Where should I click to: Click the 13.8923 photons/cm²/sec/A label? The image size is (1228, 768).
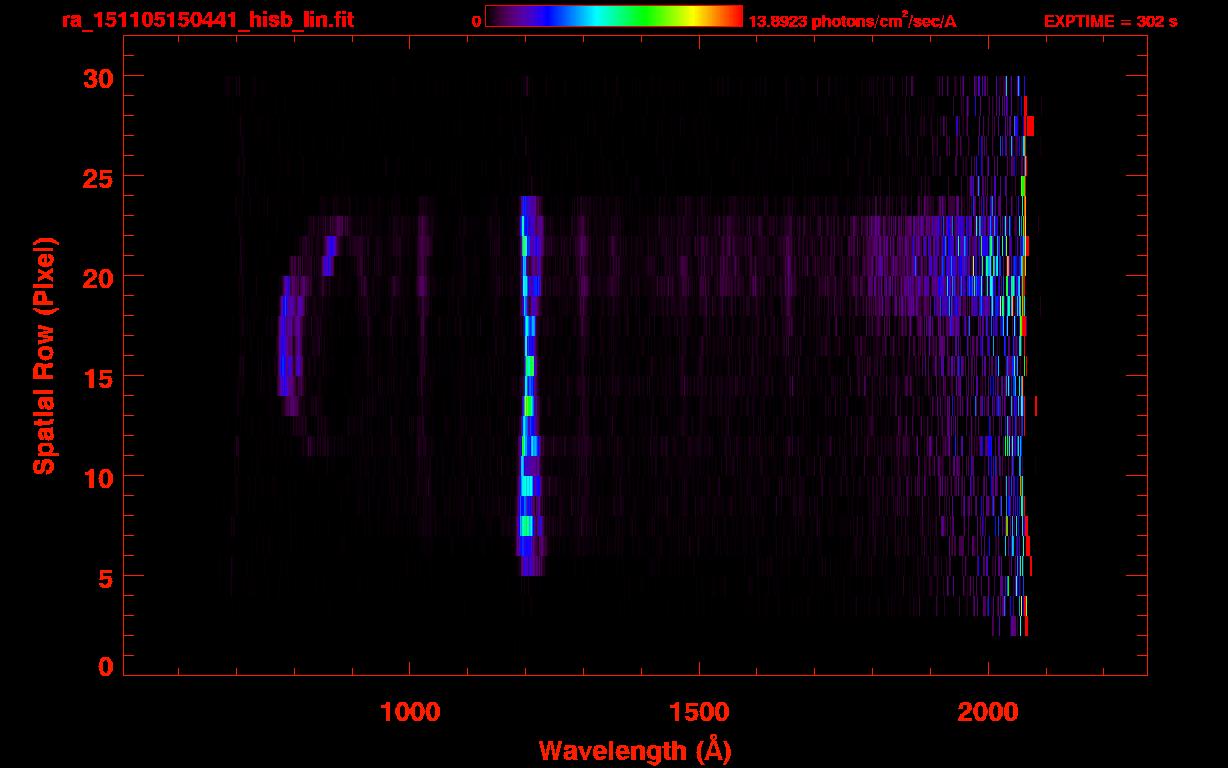pos(853,20)
